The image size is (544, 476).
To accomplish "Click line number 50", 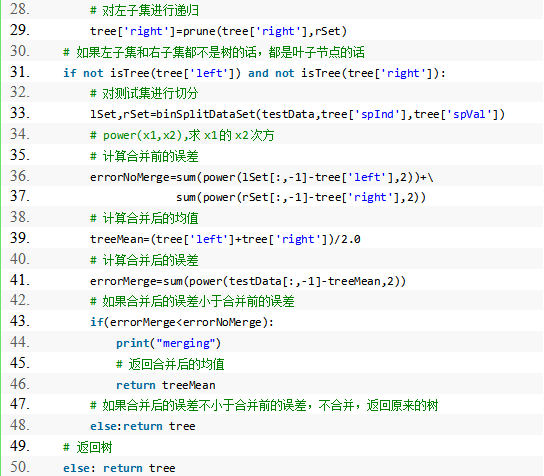I will [20, 467].
